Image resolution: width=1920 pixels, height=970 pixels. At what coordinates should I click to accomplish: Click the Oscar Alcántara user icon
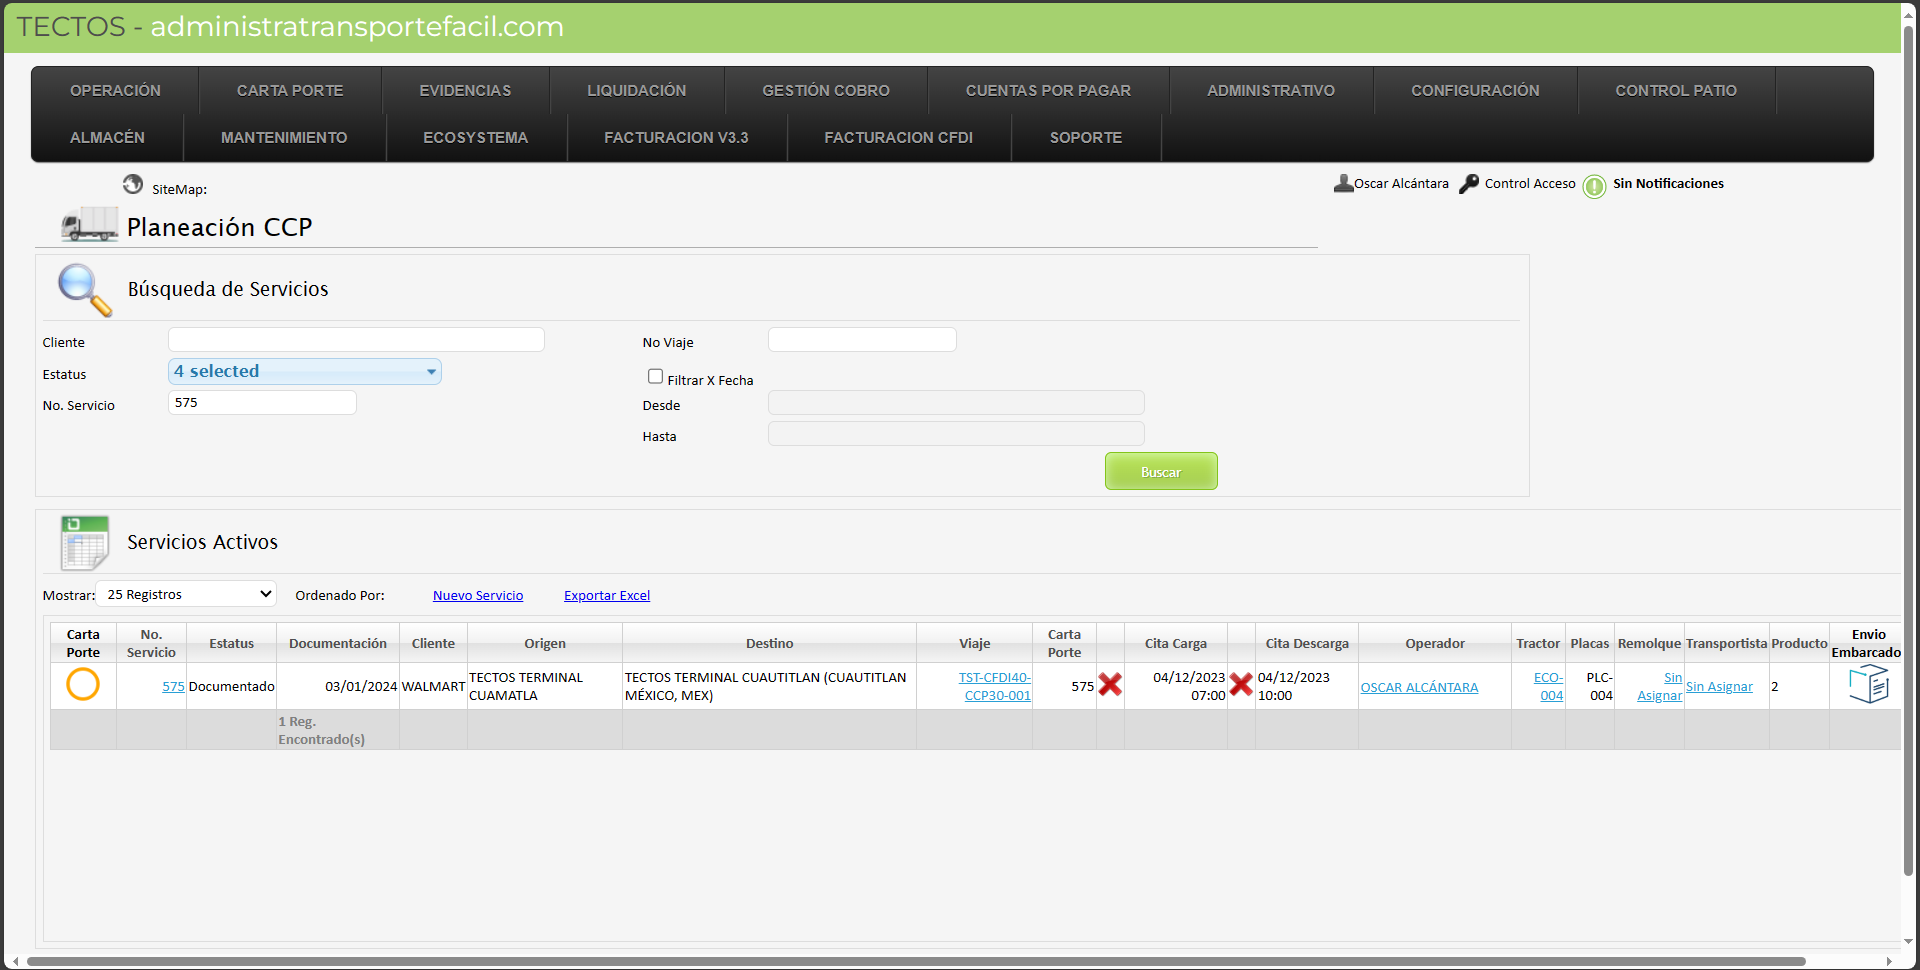tap(1343, 184)
